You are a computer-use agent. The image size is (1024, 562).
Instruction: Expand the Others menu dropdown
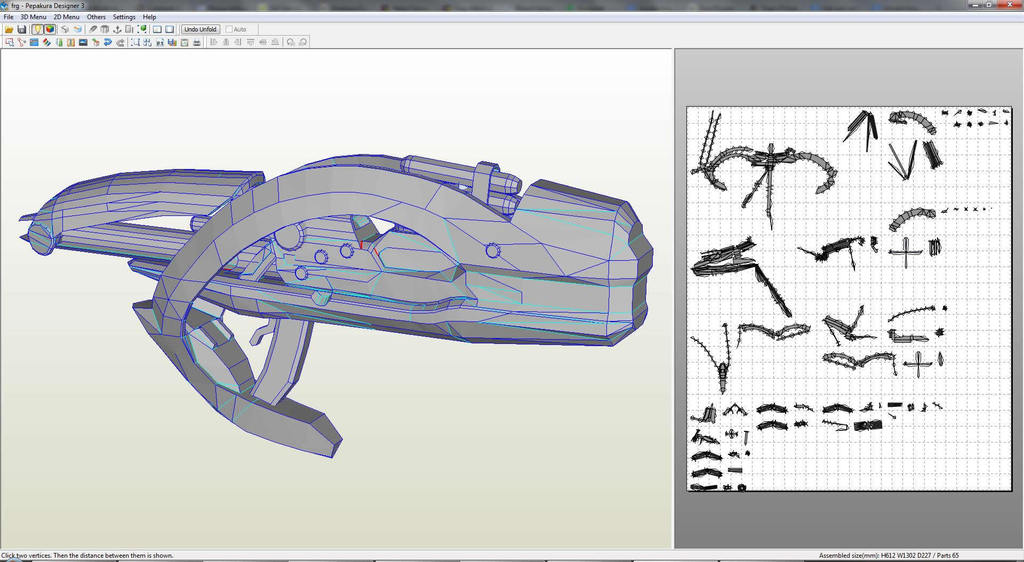tap(96, 17)
